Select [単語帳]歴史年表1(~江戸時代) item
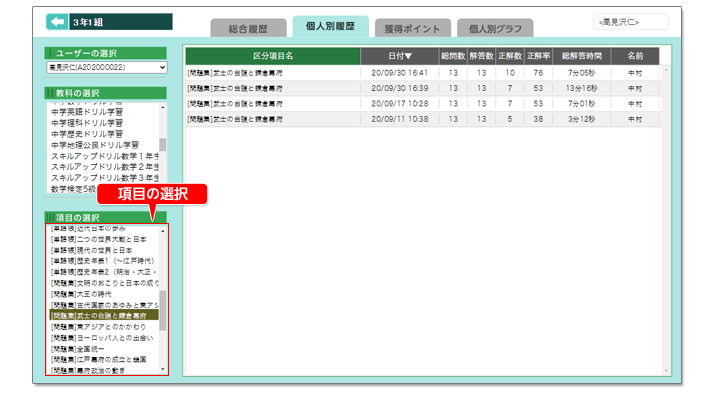The image size is (715, 394). pyautogui.click(x=103, y=261)
